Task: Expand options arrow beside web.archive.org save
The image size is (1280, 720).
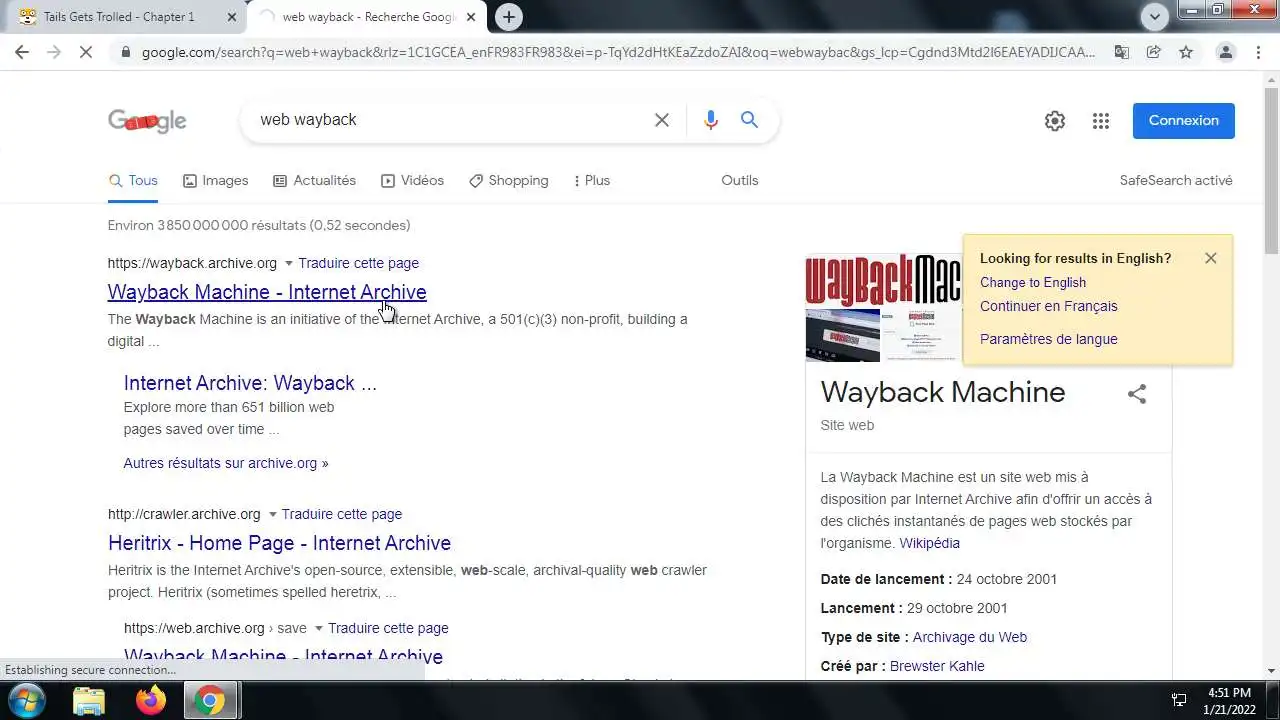Action: tap(319, 629)
